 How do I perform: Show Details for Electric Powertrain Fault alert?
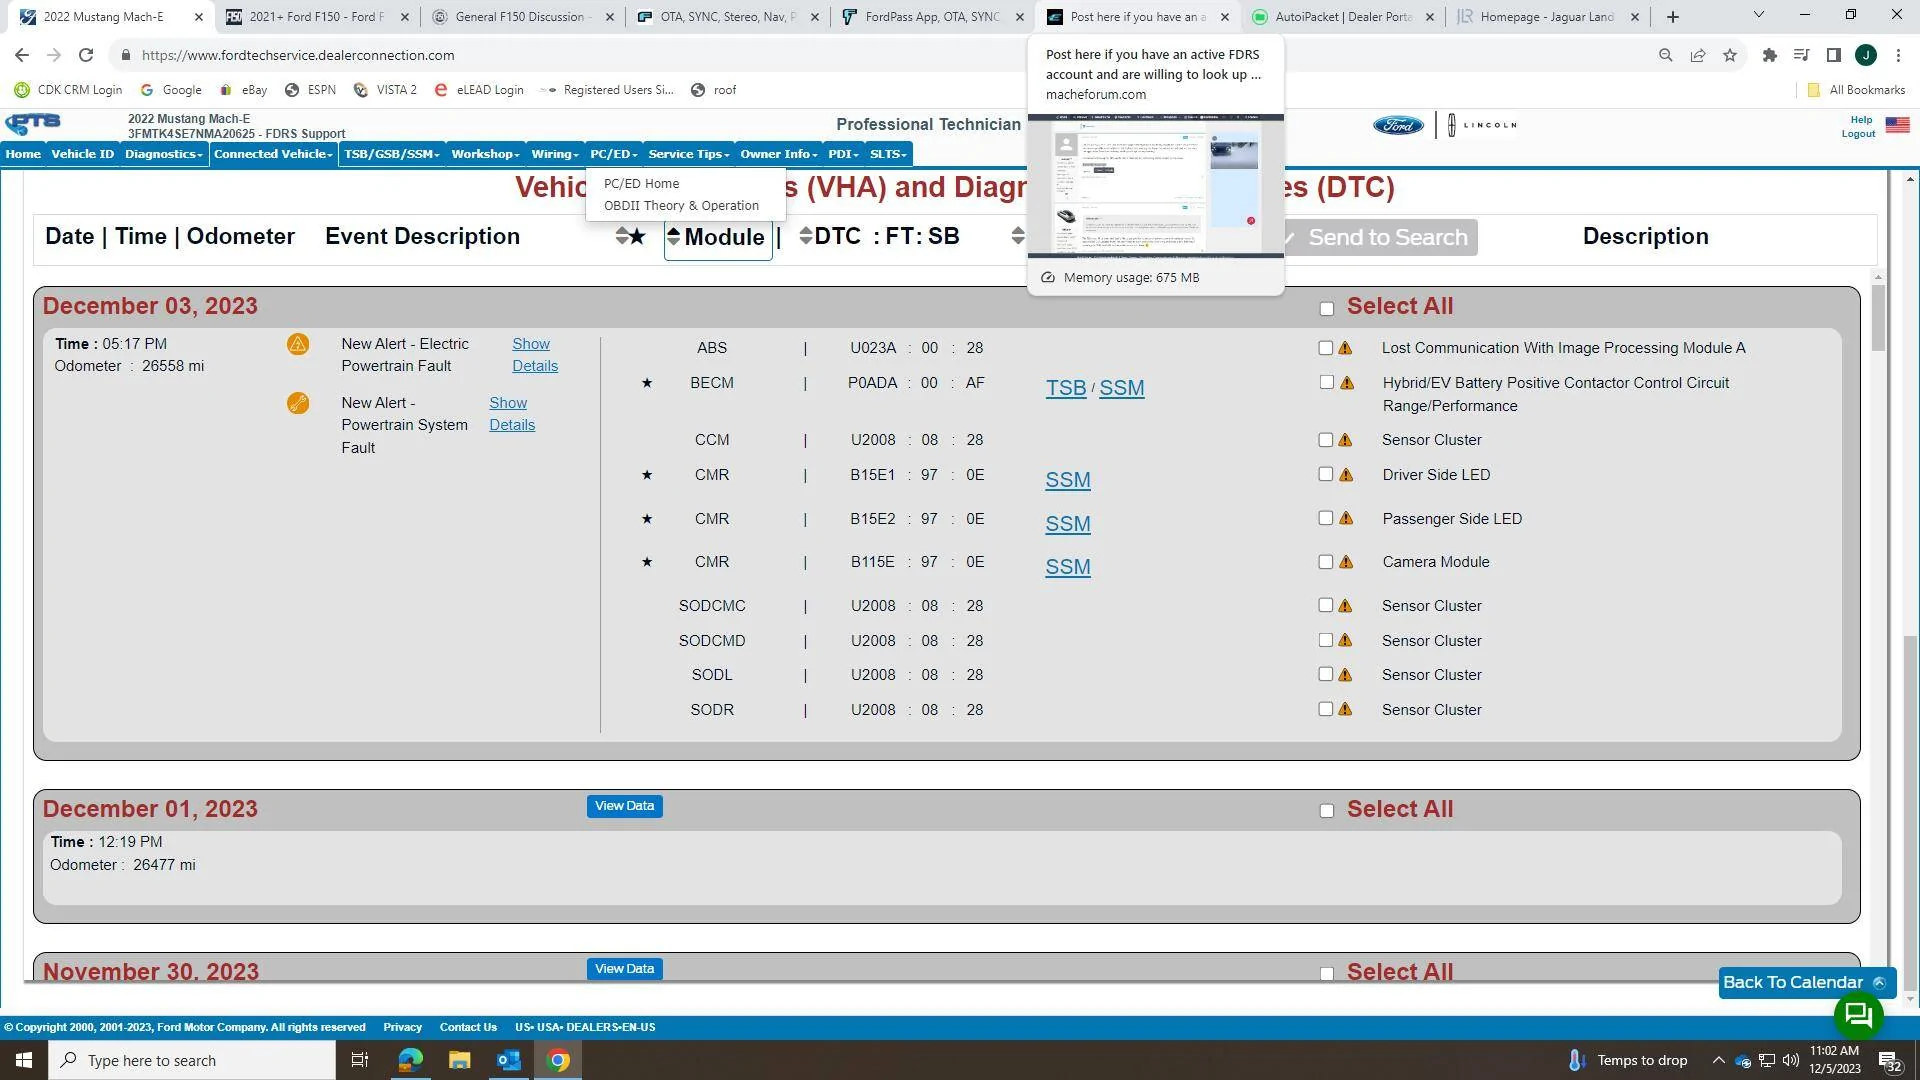535,355
